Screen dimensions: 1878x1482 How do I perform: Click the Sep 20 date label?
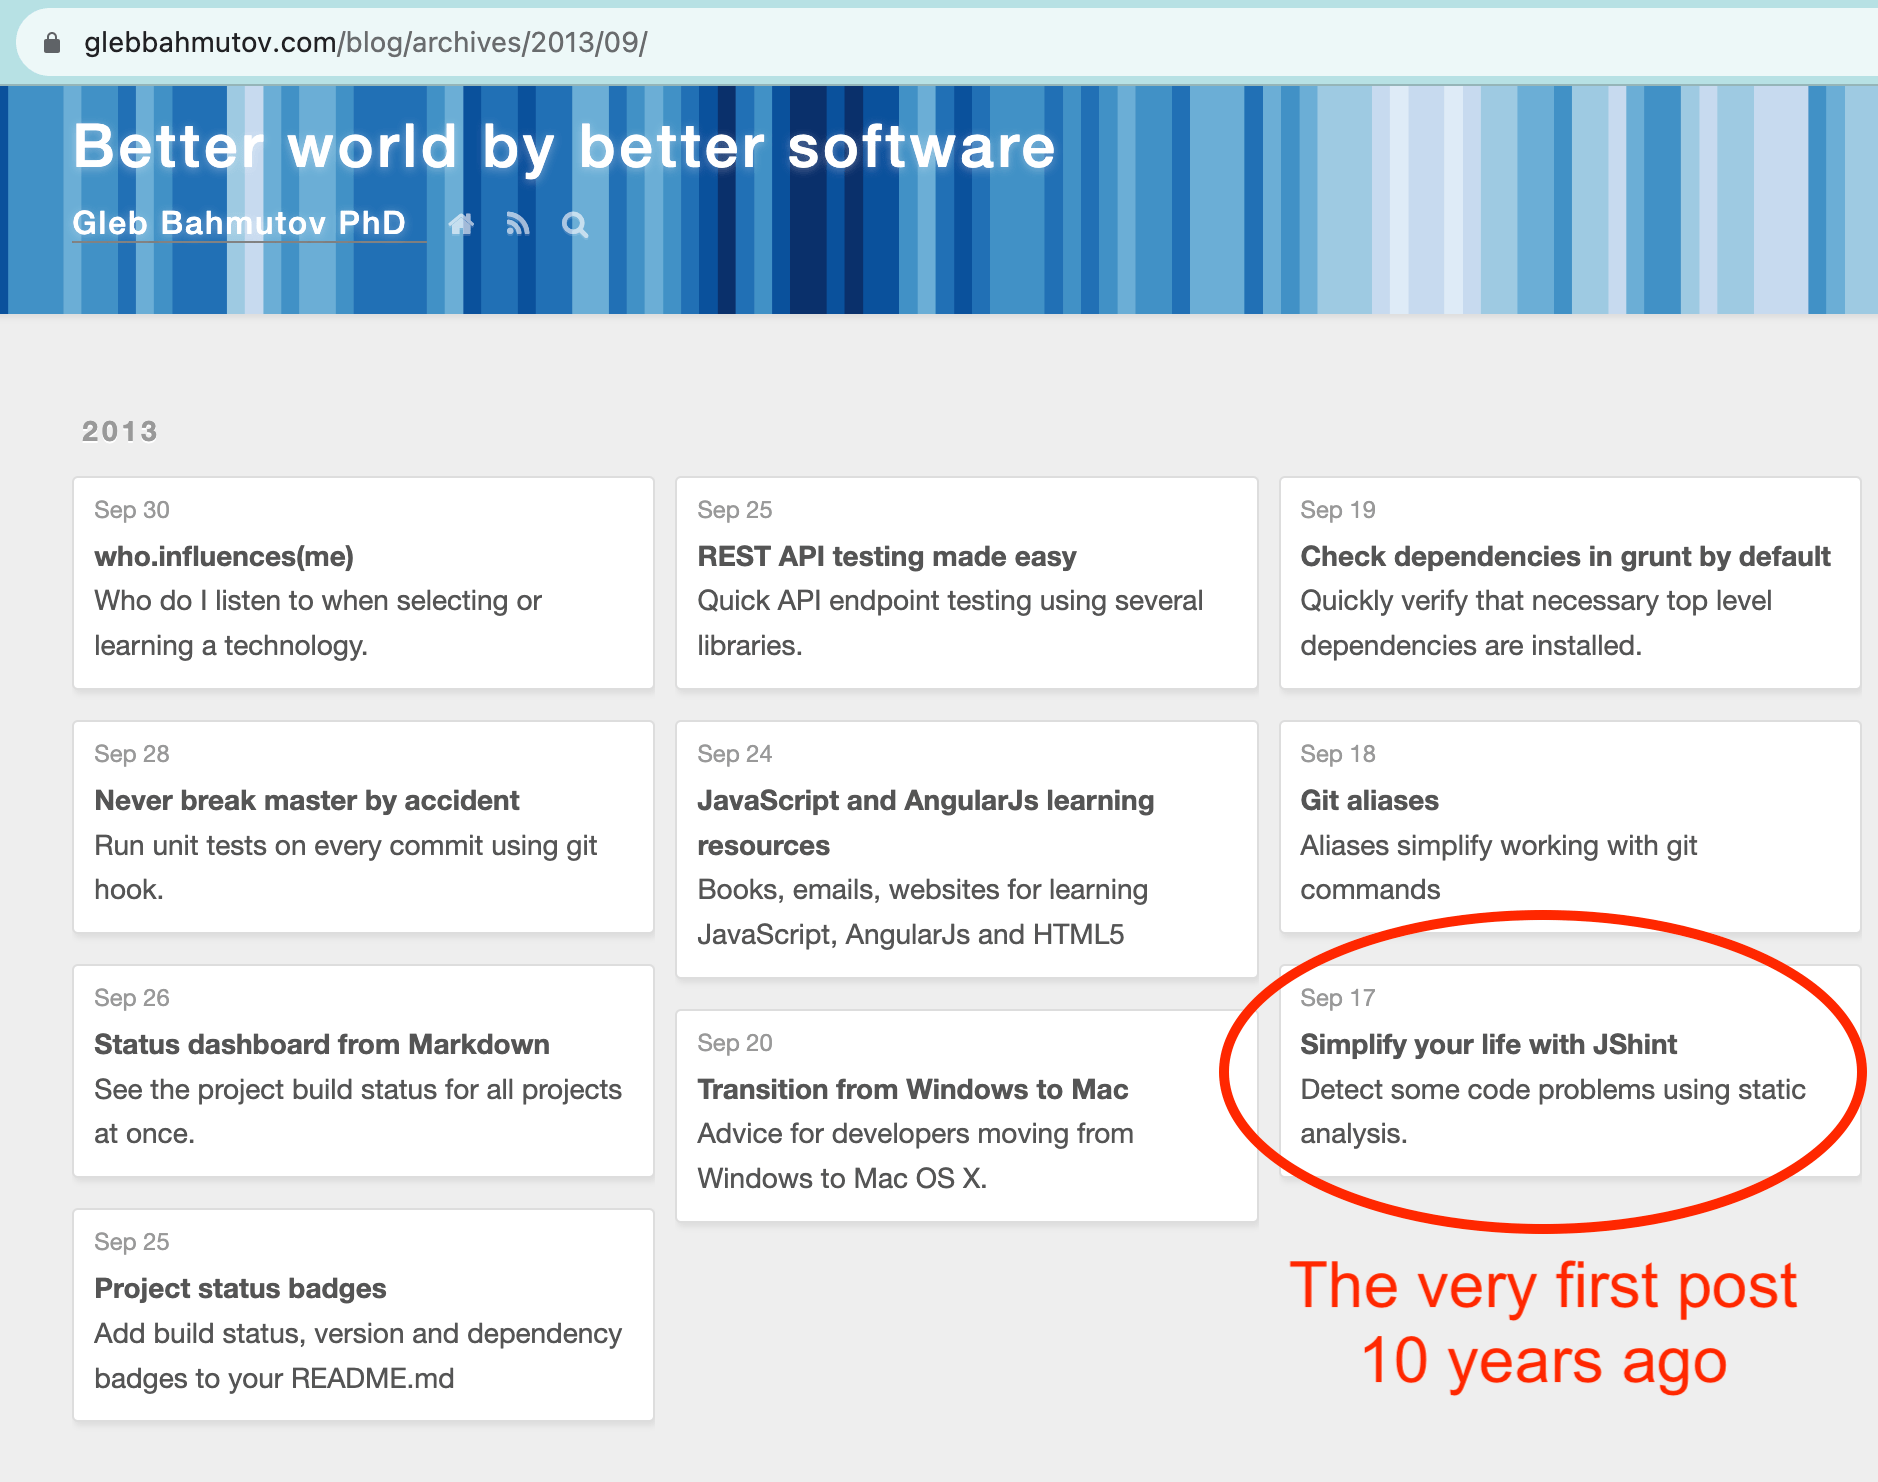point(735,1043)
